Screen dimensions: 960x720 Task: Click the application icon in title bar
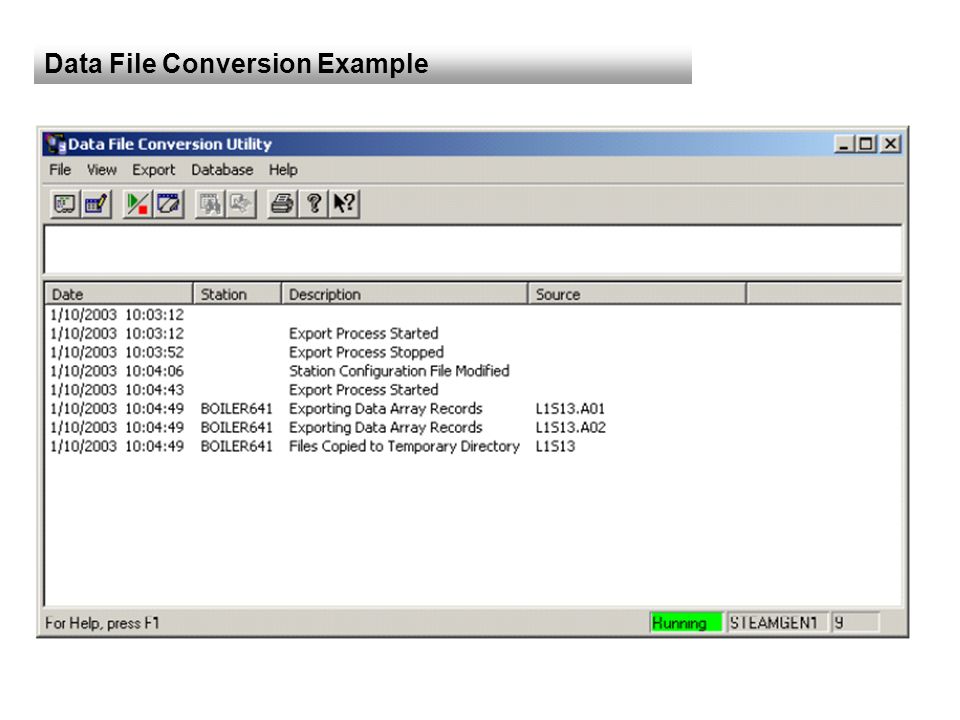point(56,144)
